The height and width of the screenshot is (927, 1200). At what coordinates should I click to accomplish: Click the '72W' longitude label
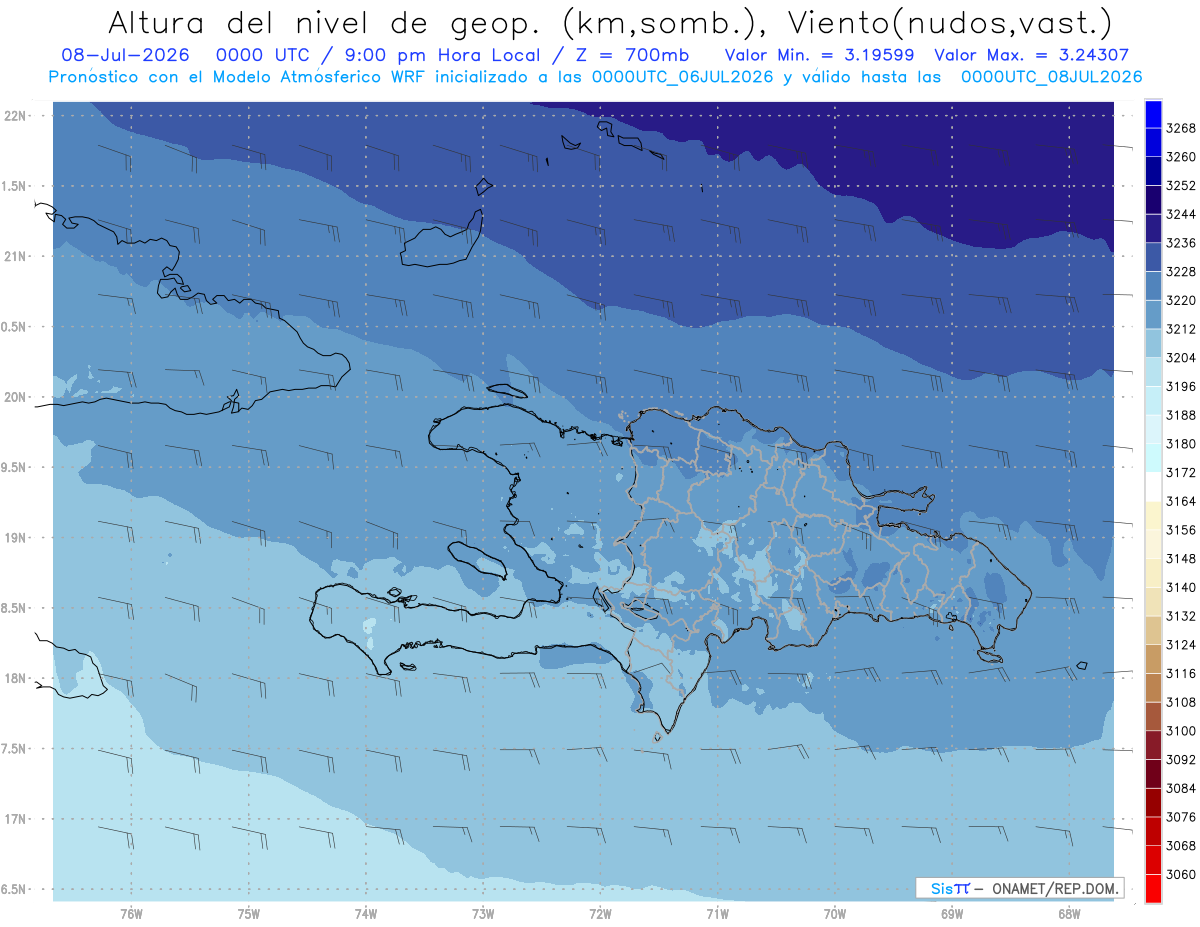(x=600, y=914)
